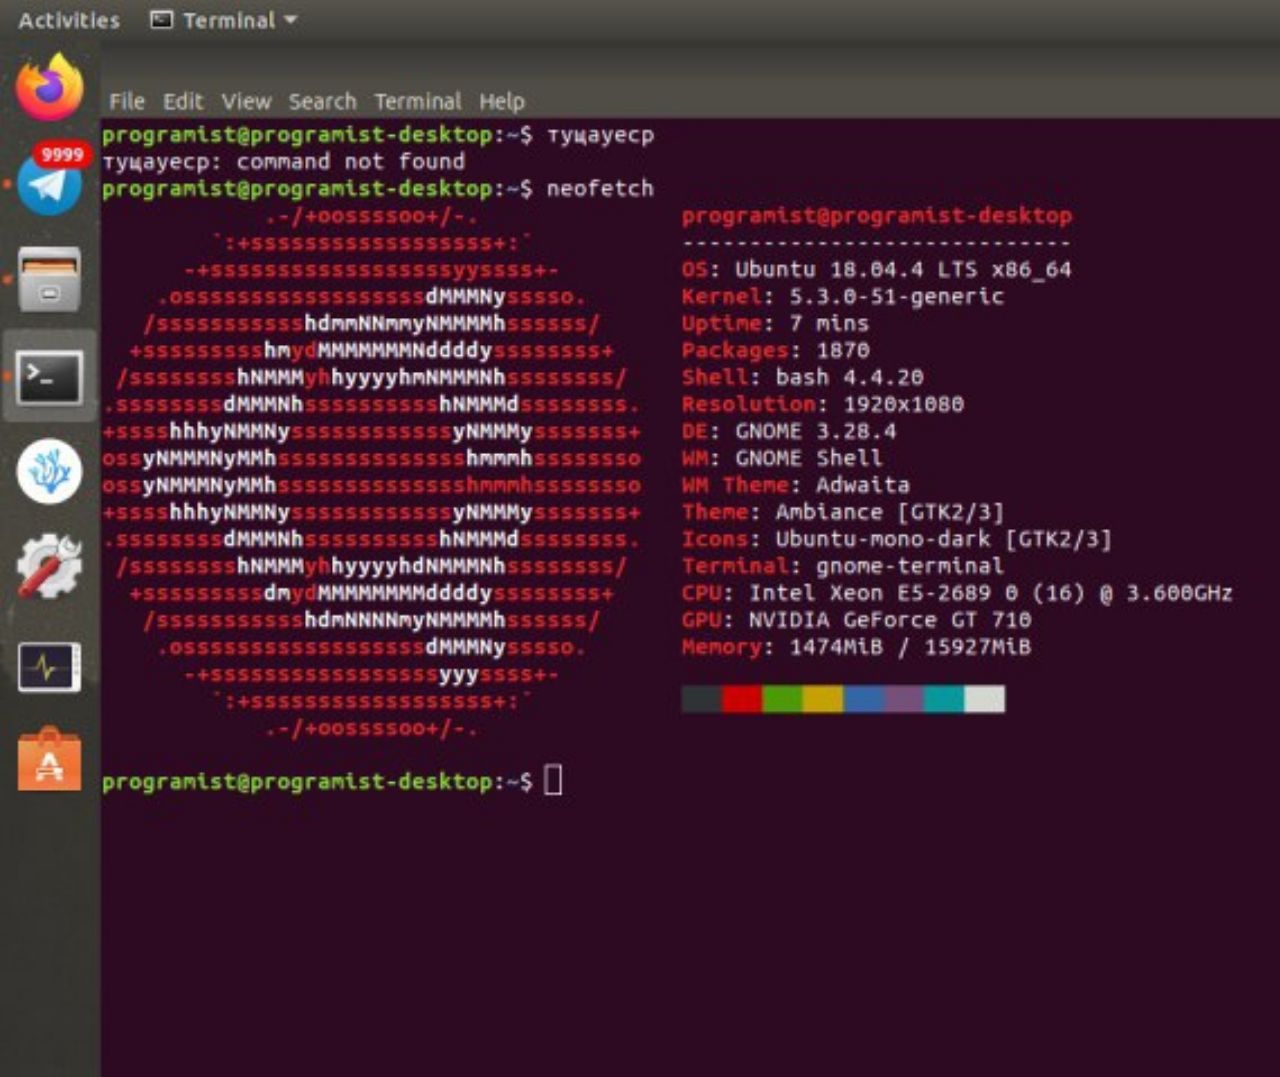1280x1077 pixels.
Task: Open Telegram with 9999 badge
Action: point(50,182)
